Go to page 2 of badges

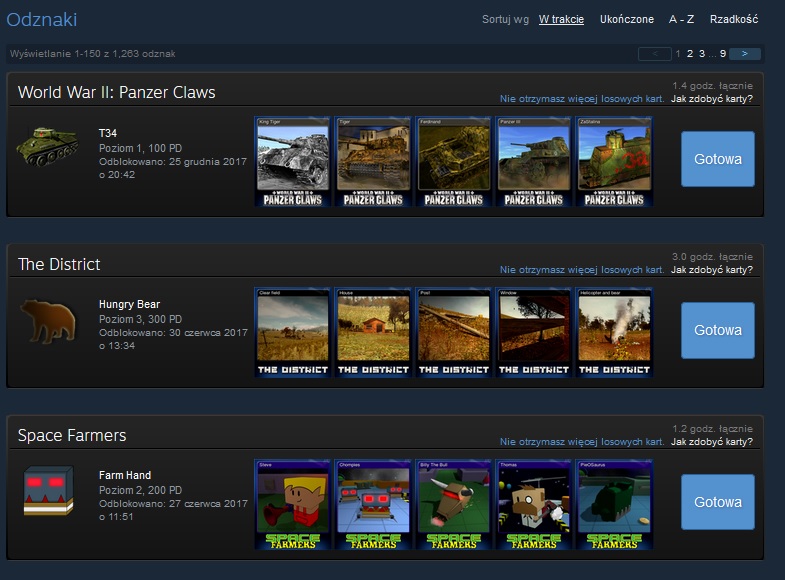tap(690, 54)
